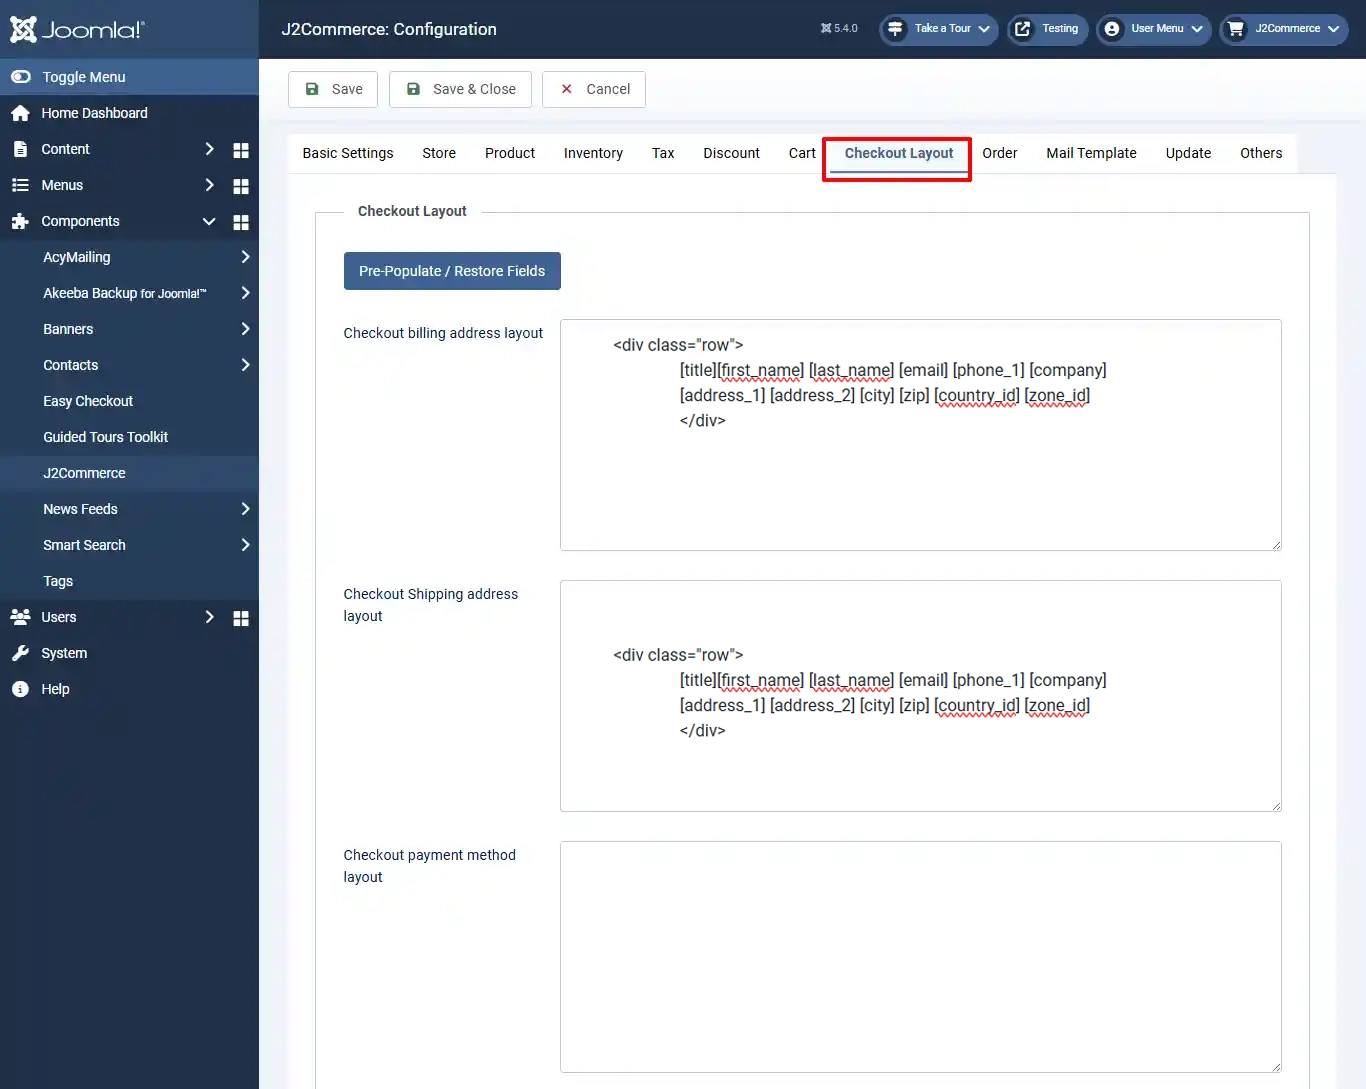Click the Joomla logo icon
The height and width of the screenshot is (1089, 1366).
coord(23,29)
